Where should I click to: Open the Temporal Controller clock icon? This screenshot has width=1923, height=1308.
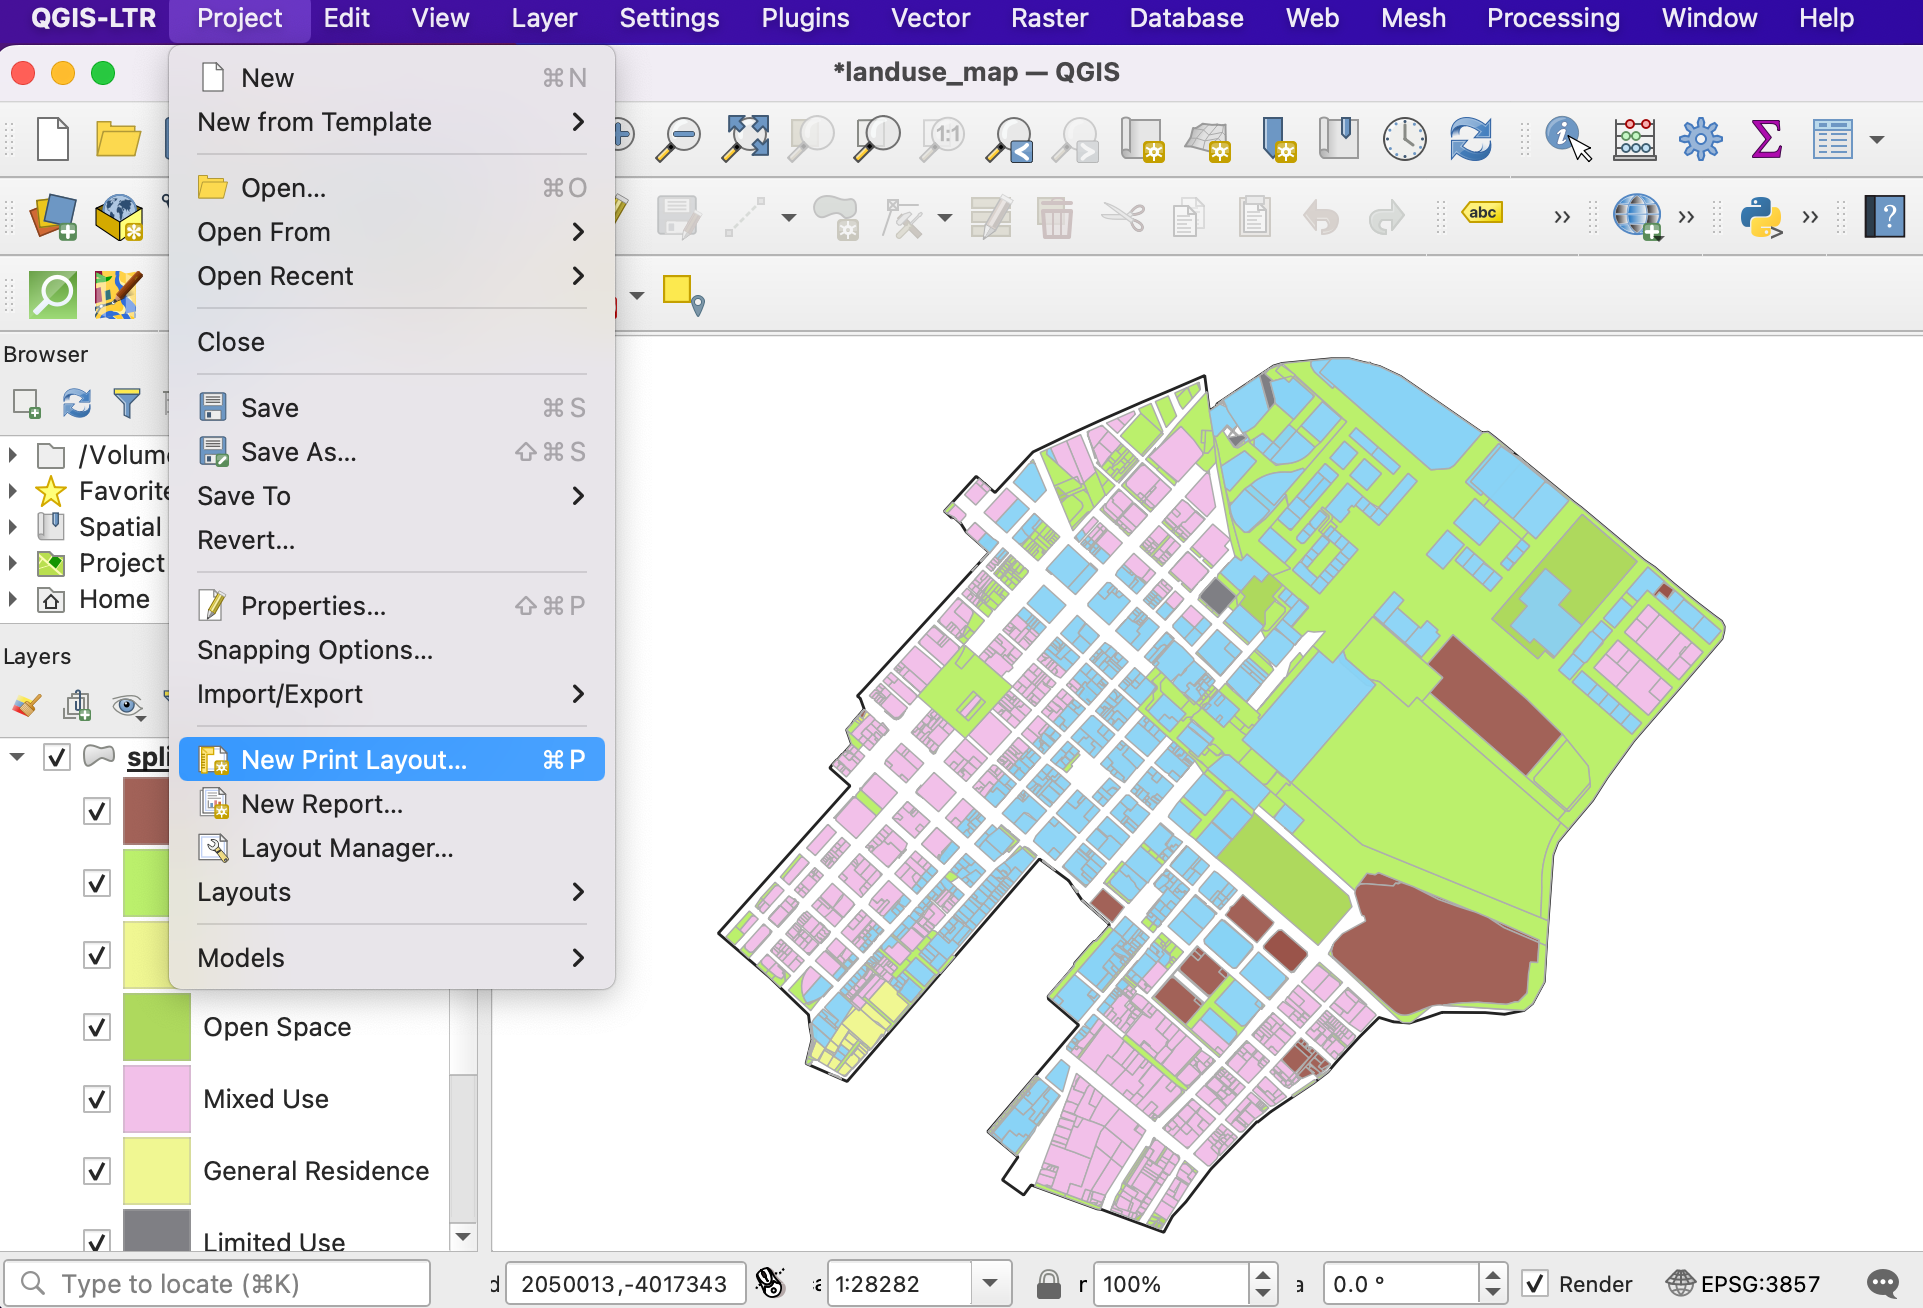point(1404,138)
